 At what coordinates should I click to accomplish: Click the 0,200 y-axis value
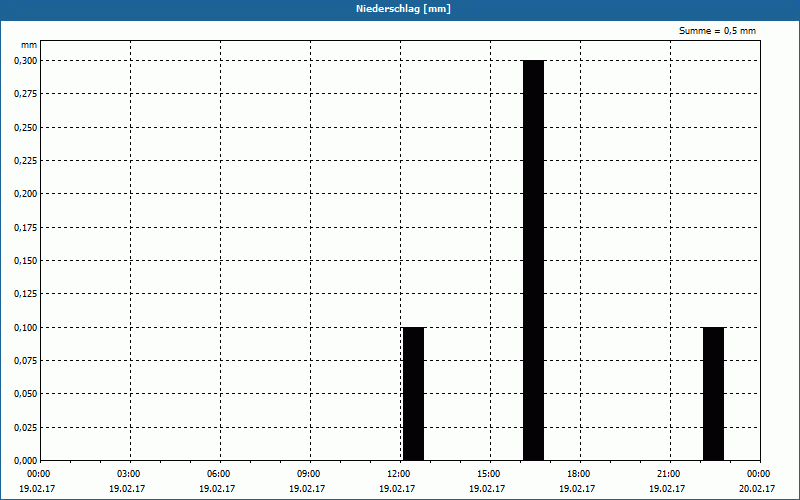[26, 194]
